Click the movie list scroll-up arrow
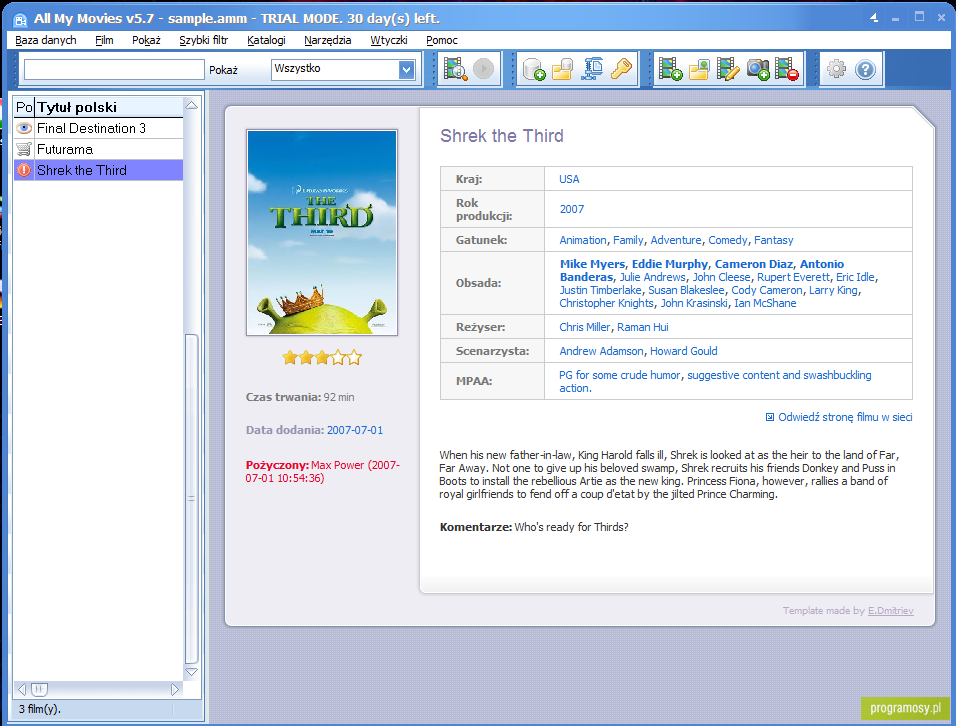 coord(191,105)
